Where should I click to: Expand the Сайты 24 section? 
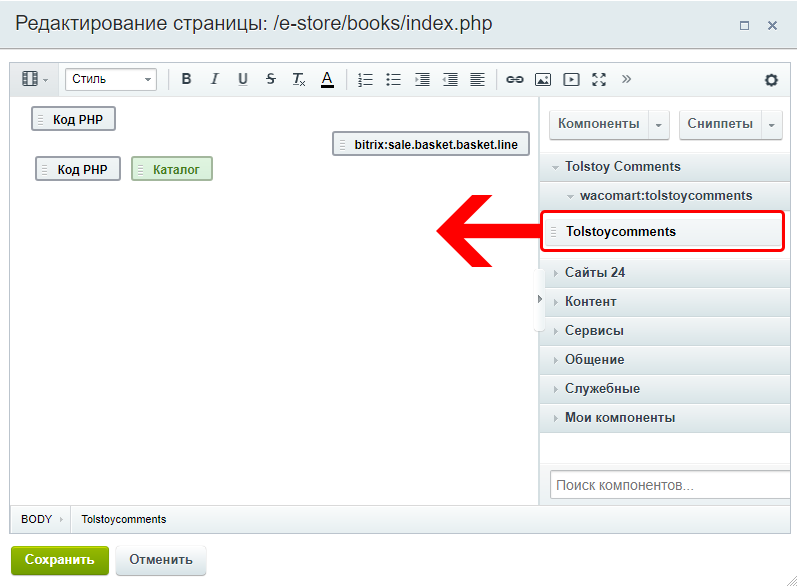pyautogui.click(x=664, y=273)
